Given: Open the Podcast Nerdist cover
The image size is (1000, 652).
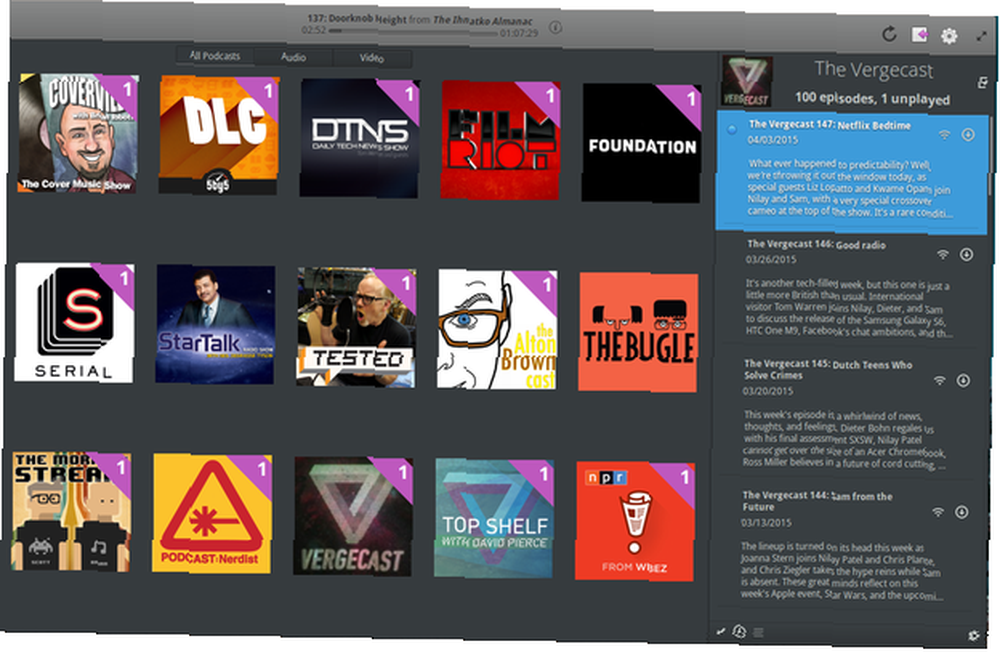Looking at the screenshot, I should point(212,514).
